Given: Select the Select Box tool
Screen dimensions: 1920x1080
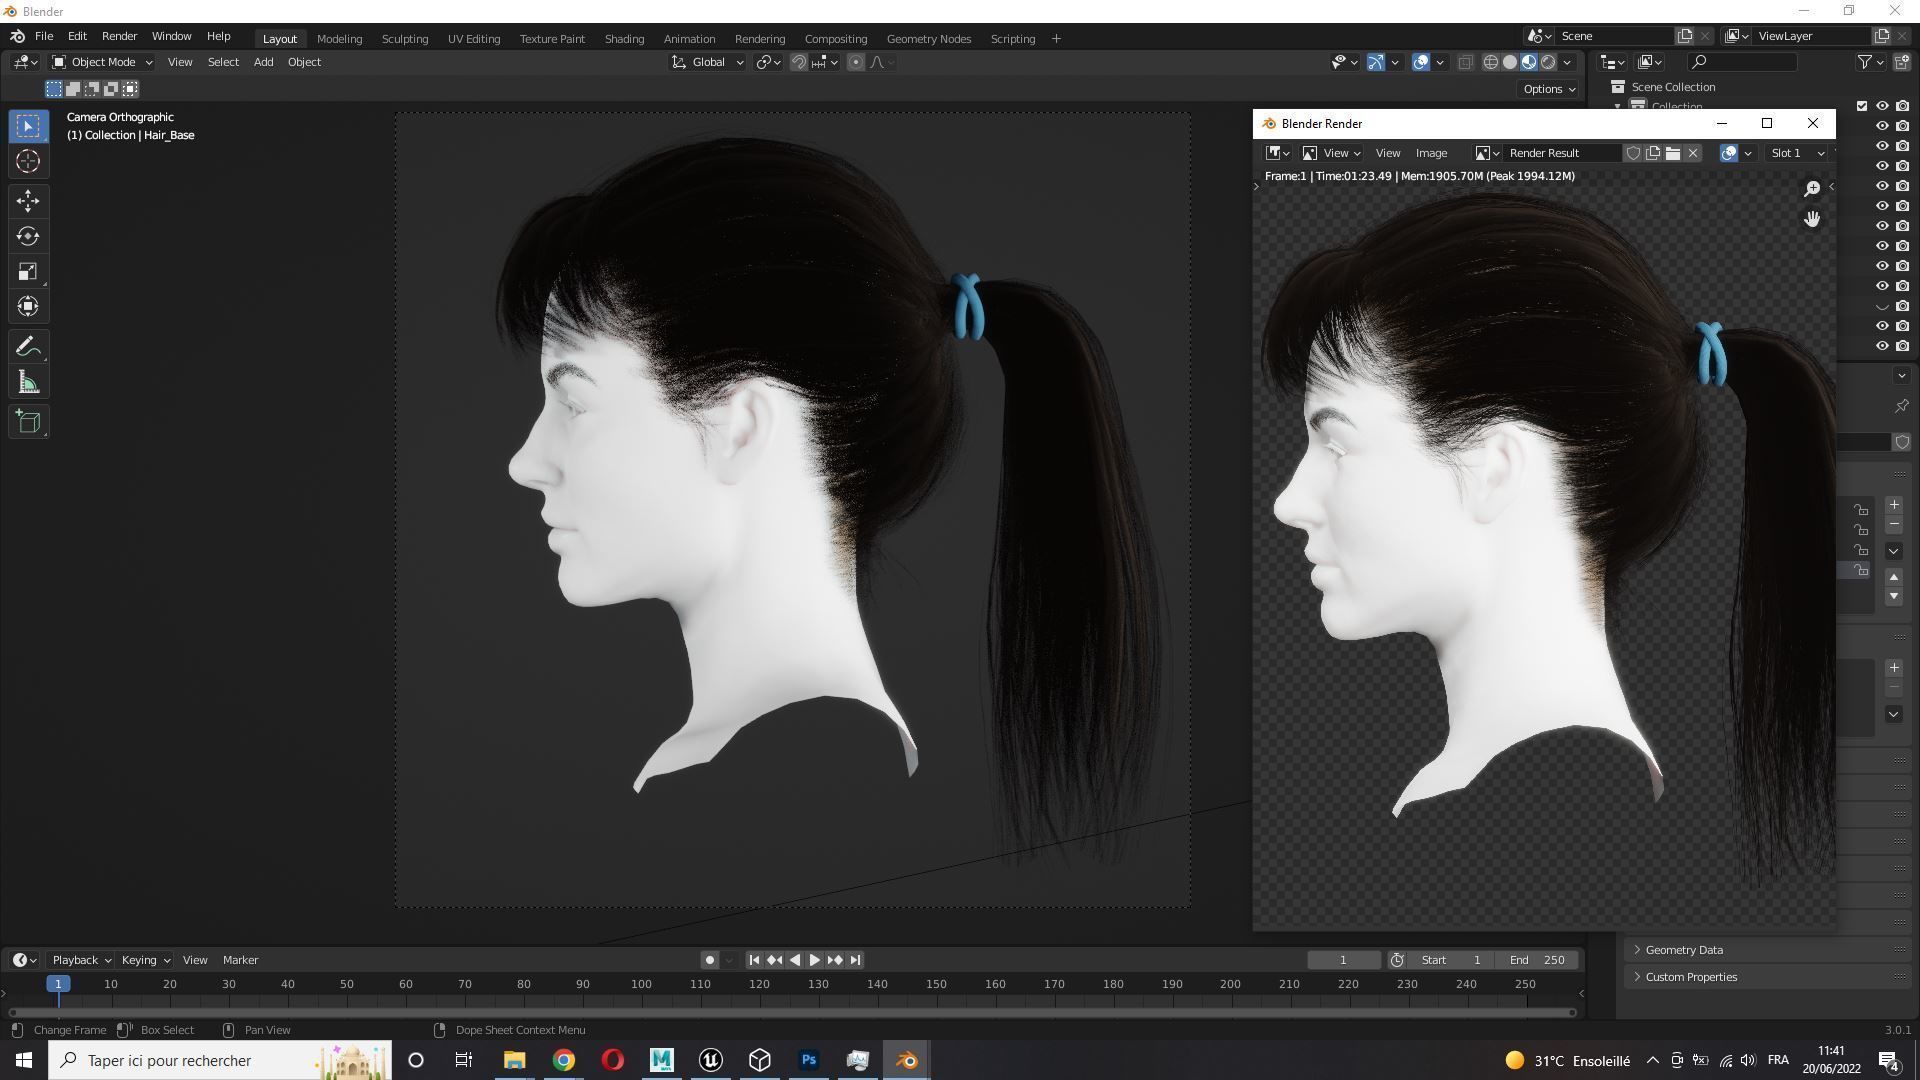Looking at the screenshot, I should point(28,126).
